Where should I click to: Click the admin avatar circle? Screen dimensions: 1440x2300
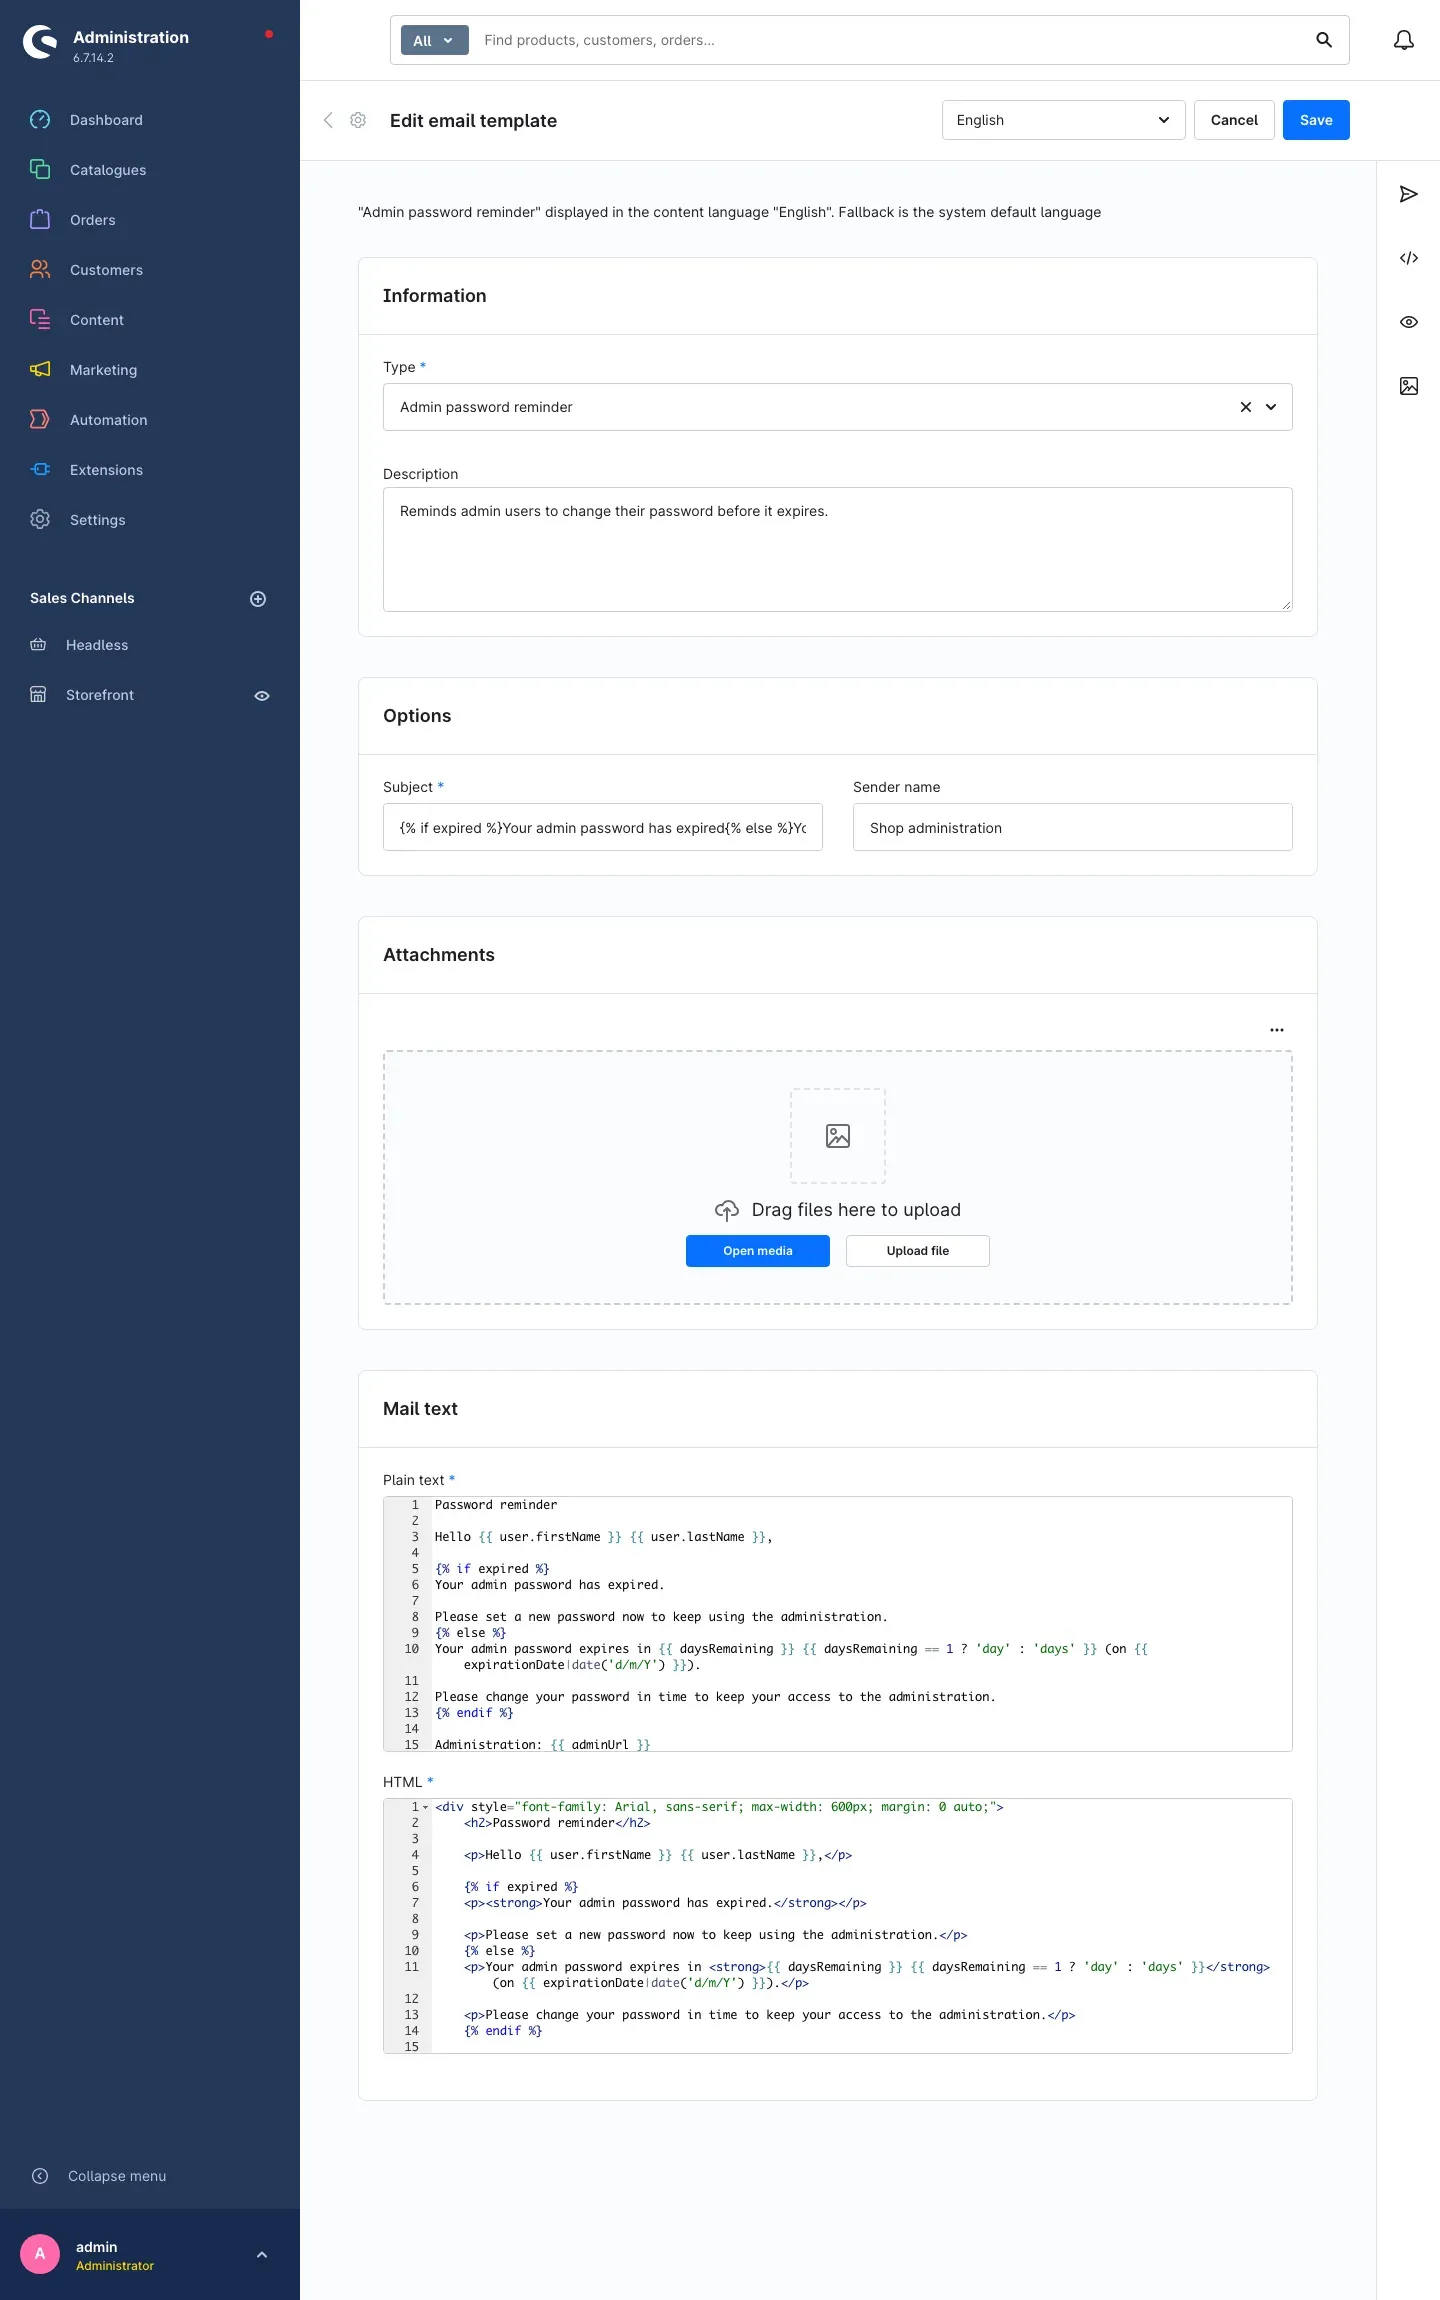pyautogui.click(x=40, y=2254)
